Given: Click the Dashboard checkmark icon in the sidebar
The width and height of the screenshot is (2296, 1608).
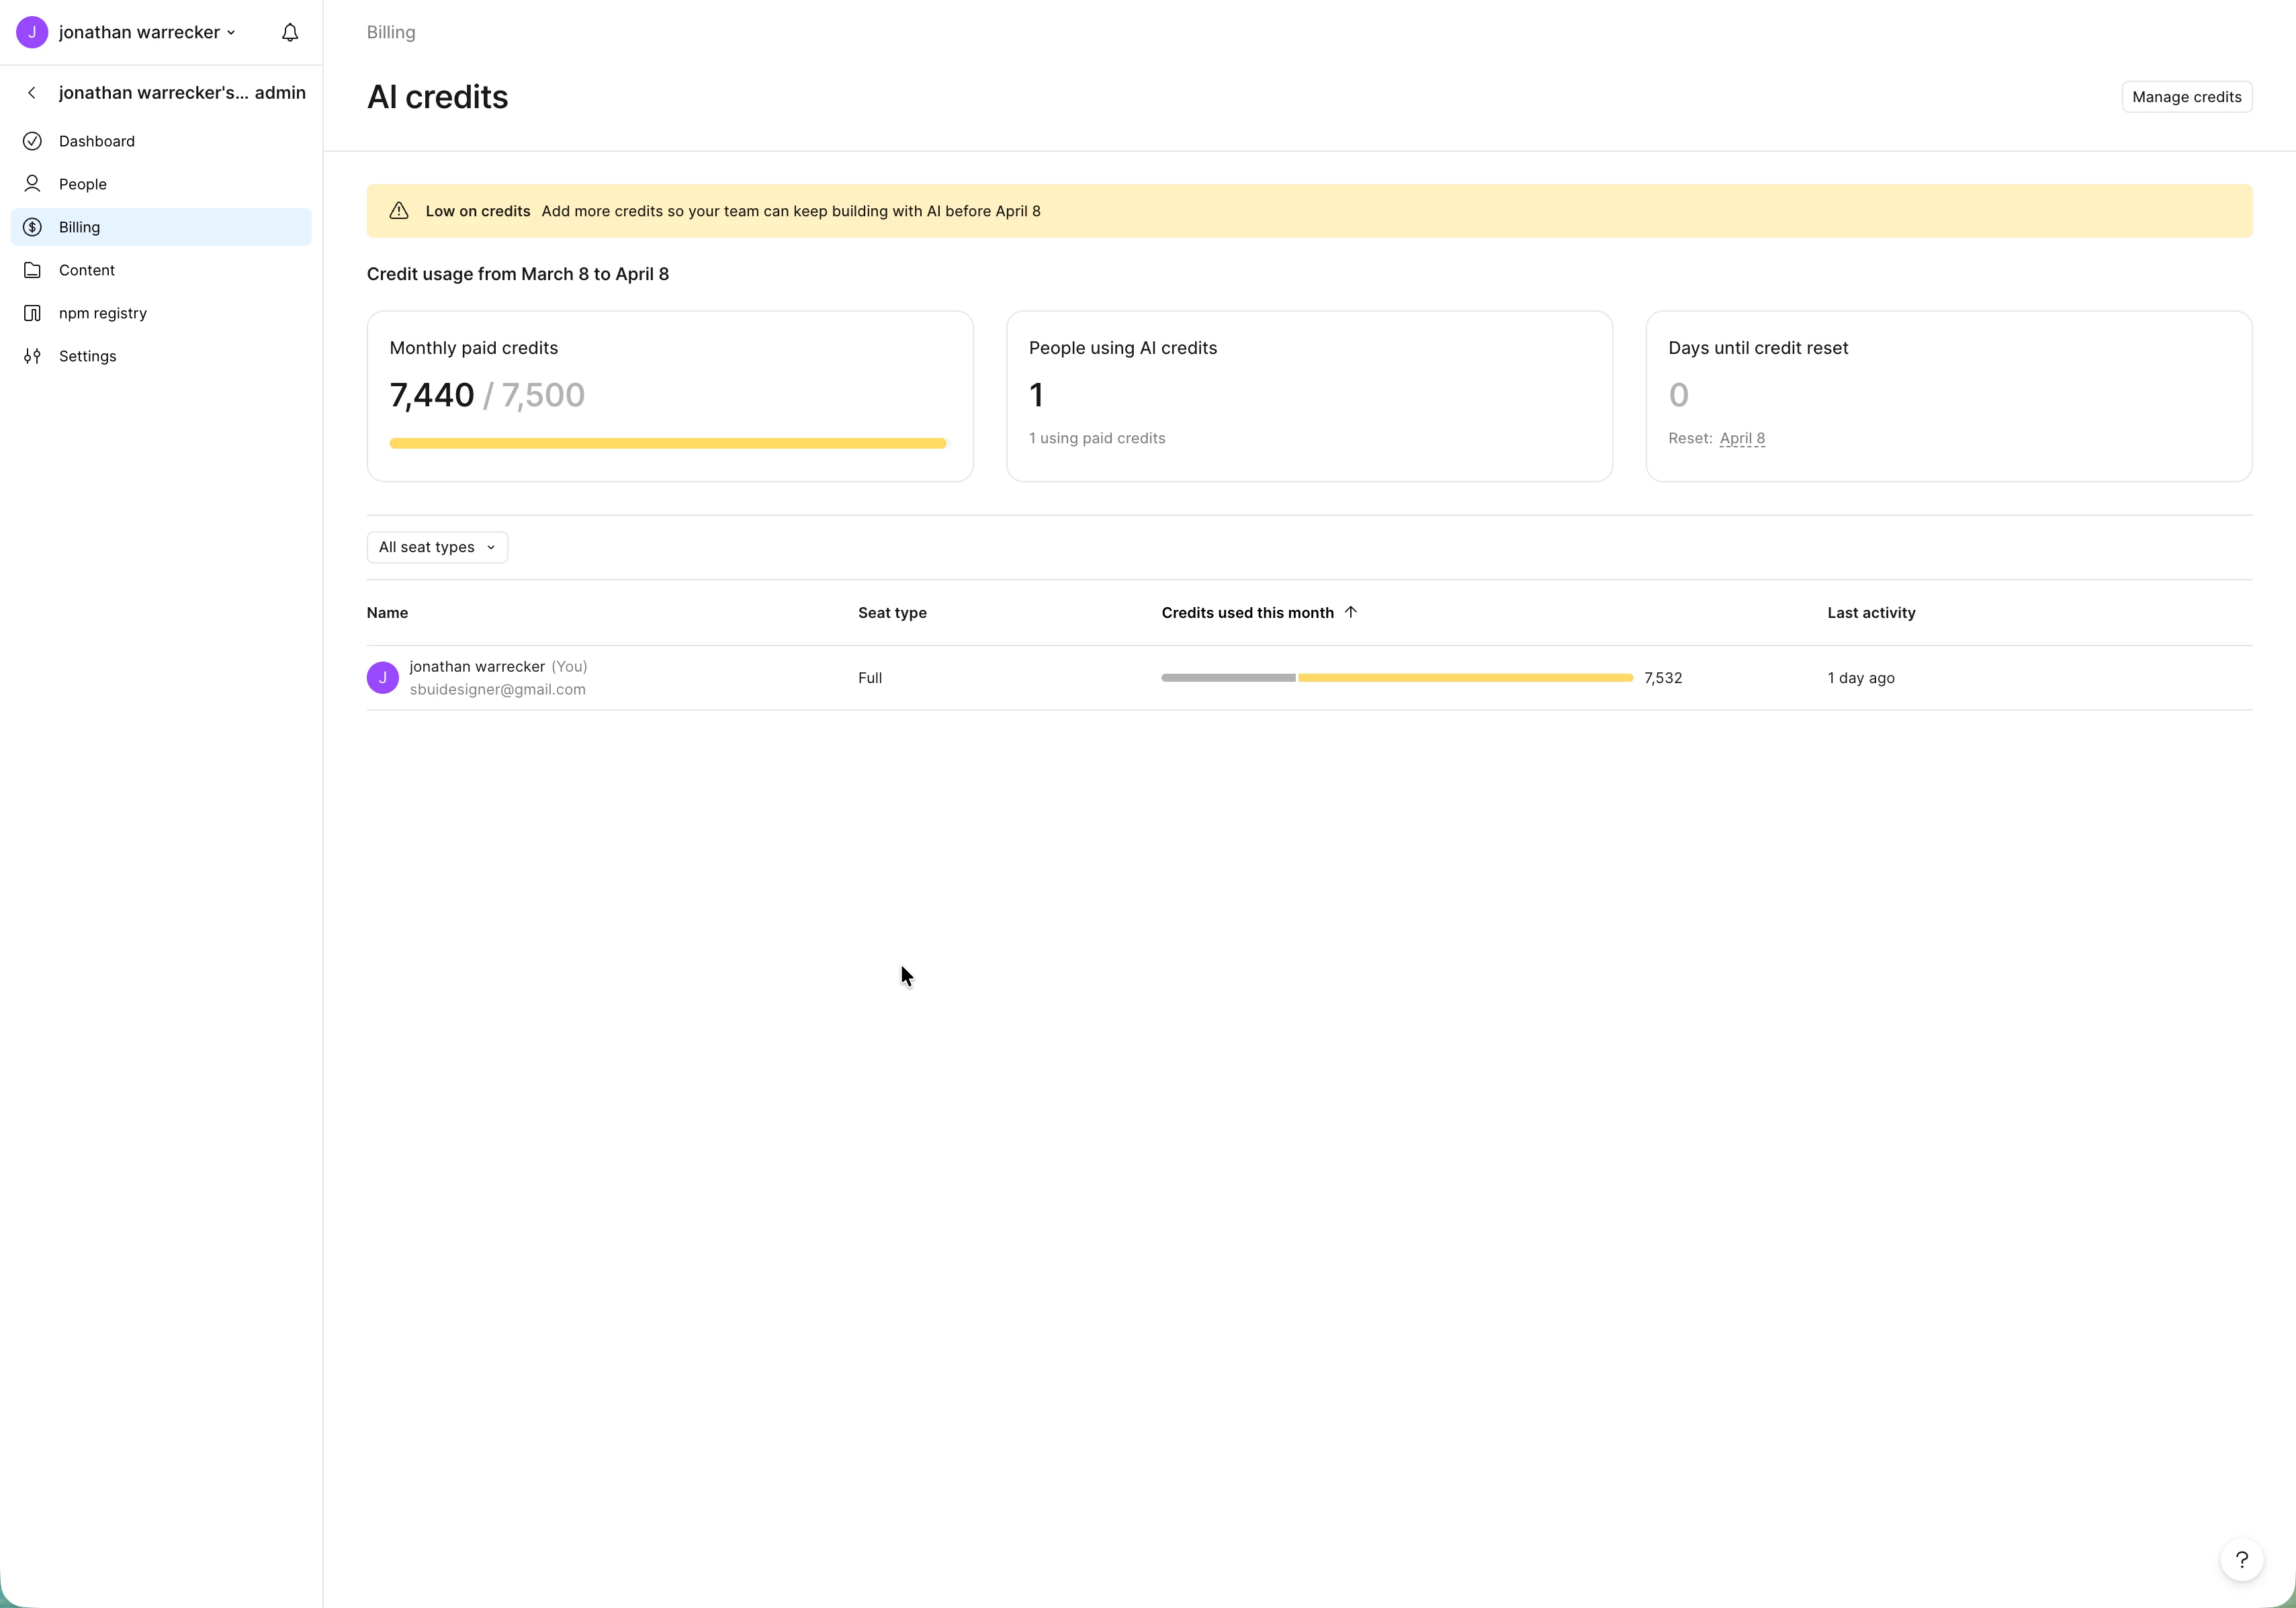Looking at the screenshot, I should [x=32, y=141].
